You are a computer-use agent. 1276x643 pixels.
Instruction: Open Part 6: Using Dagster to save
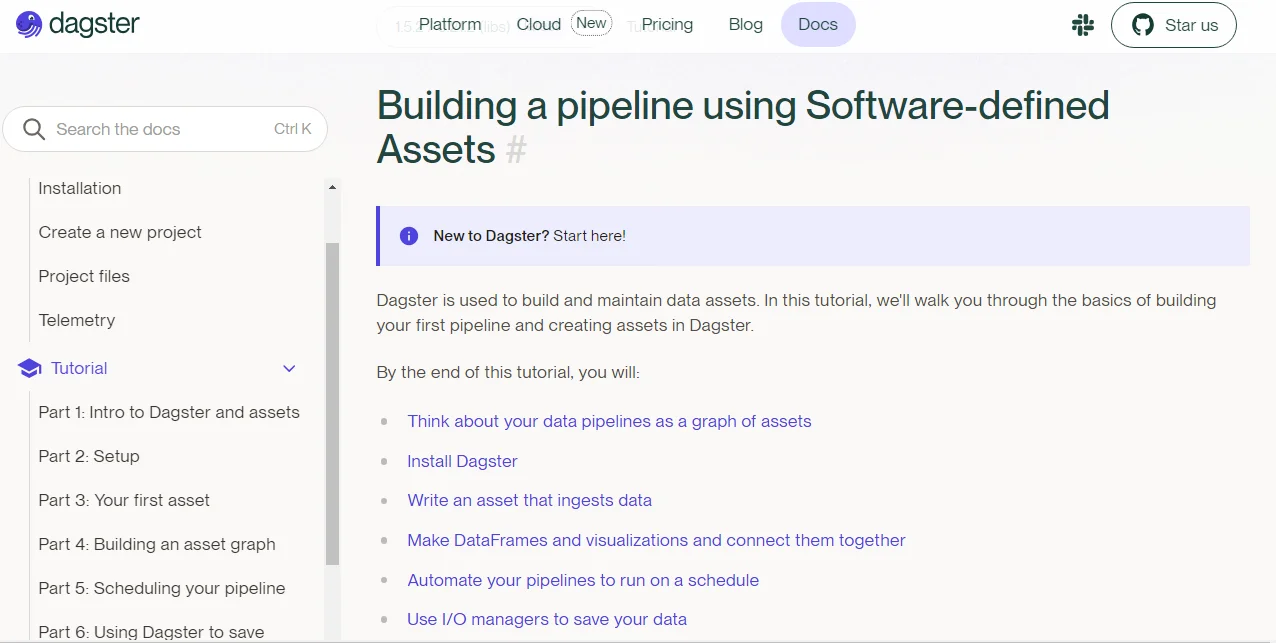[151, 632]
